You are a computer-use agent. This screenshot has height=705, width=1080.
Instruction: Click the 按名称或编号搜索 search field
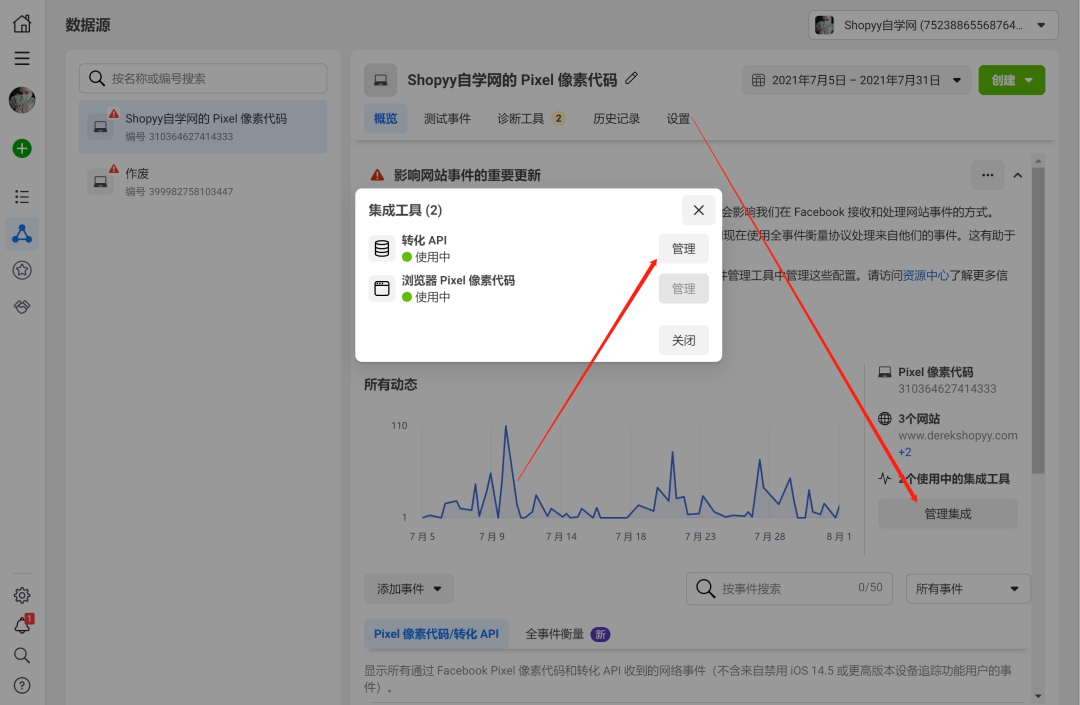203,78
